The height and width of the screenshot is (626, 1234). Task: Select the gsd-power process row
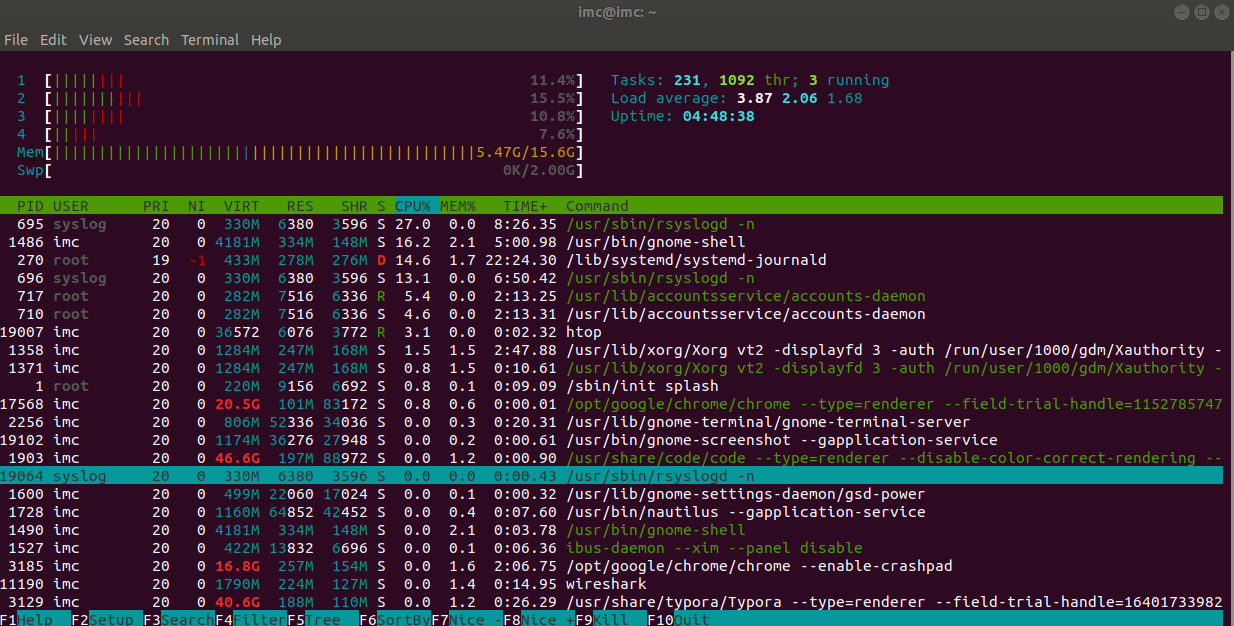612,494
